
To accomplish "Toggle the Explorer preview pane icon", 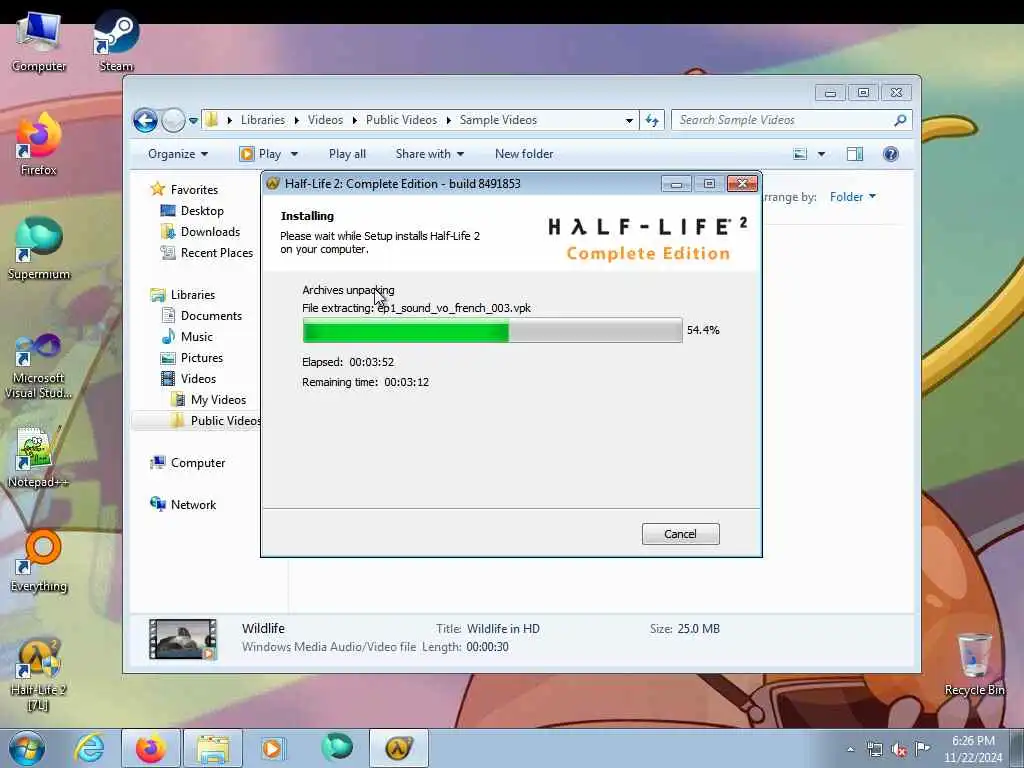I will (x=855, y=154).
